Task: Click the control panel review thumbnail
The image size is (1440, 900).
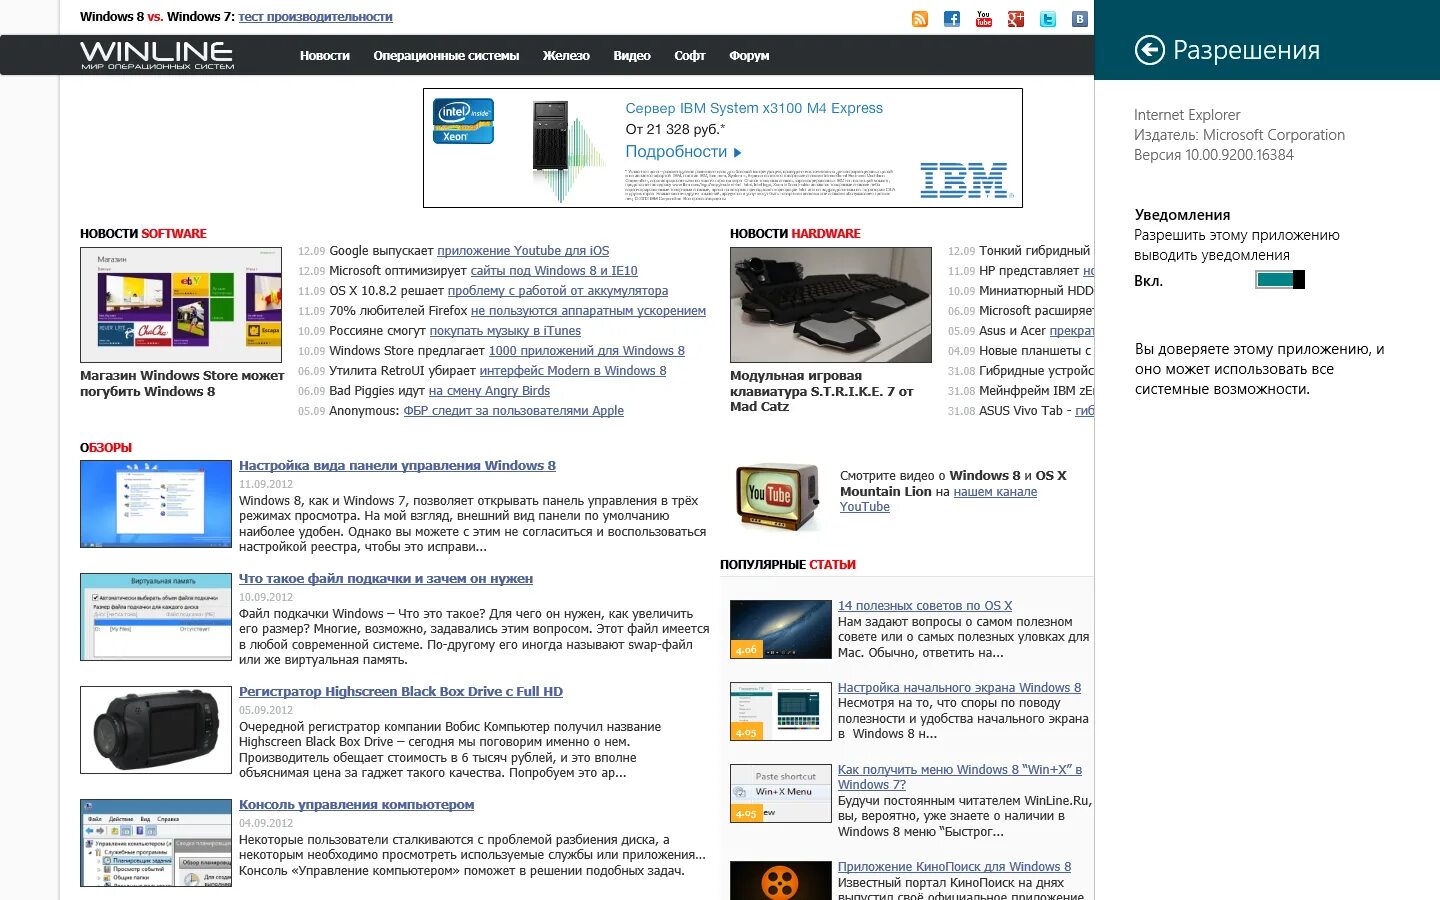Action: [x=156, y=504]
